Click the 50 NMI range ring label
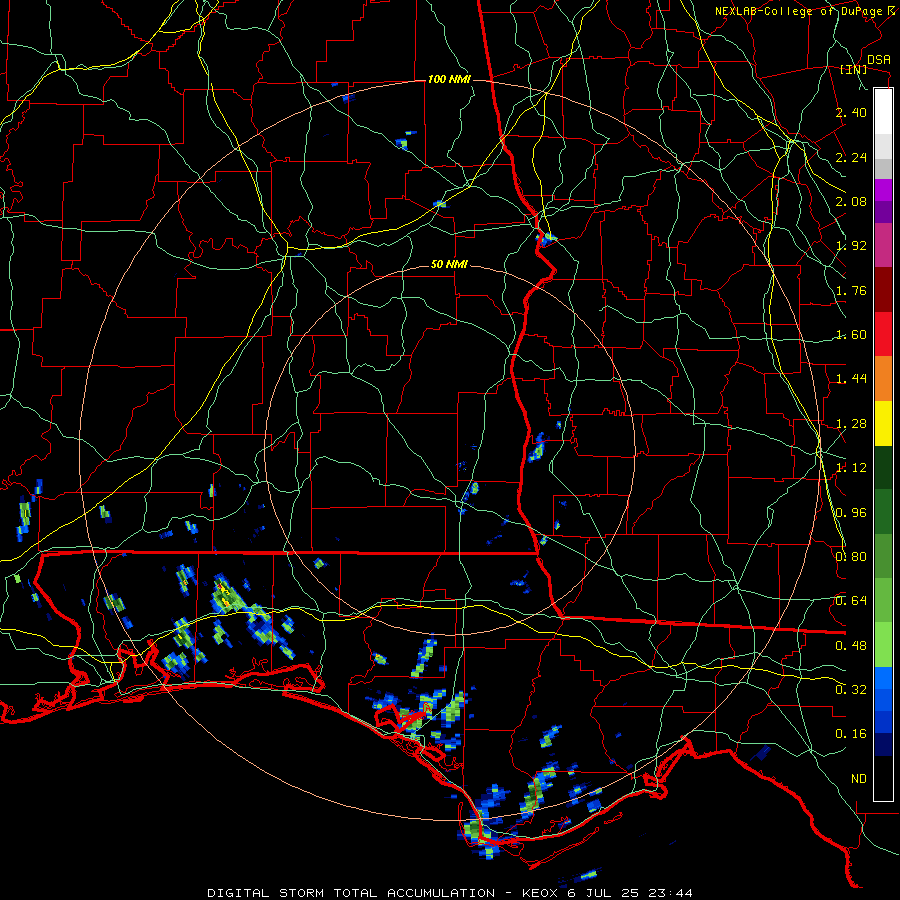900x900 pixels. (449, 265)
